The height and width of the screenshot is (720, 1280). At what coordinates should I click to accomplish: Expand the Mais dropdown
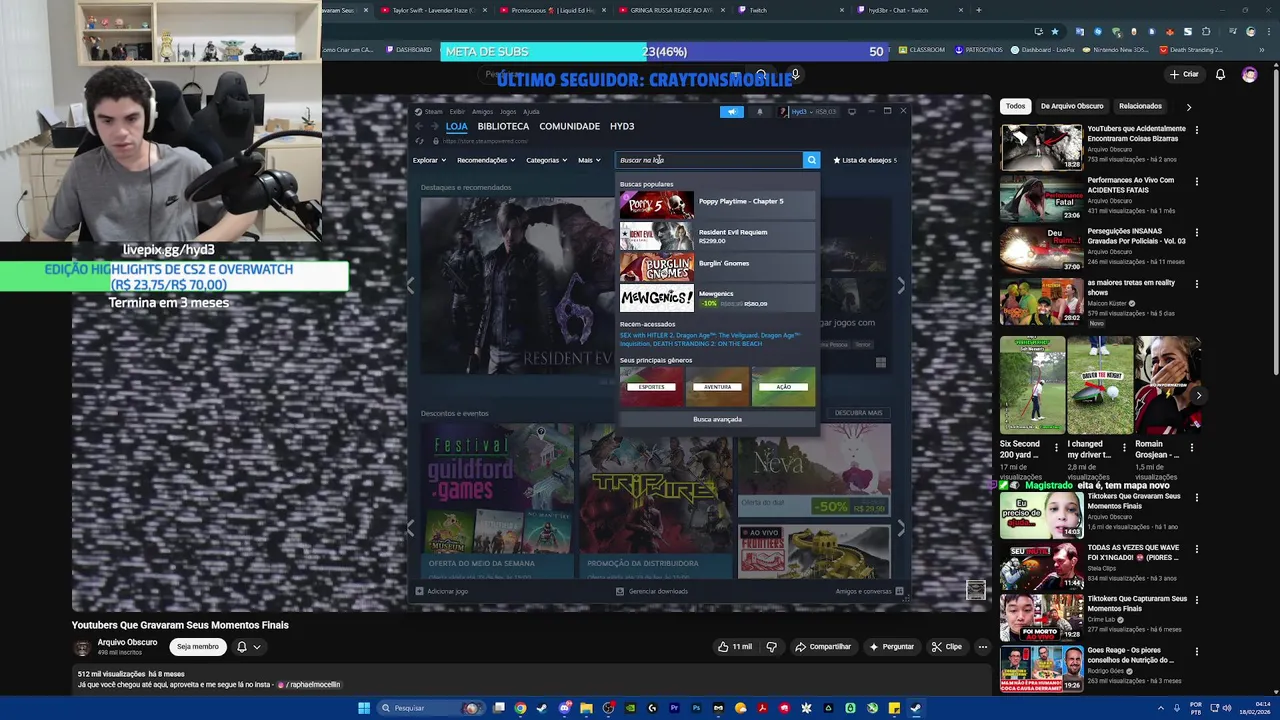589,160
